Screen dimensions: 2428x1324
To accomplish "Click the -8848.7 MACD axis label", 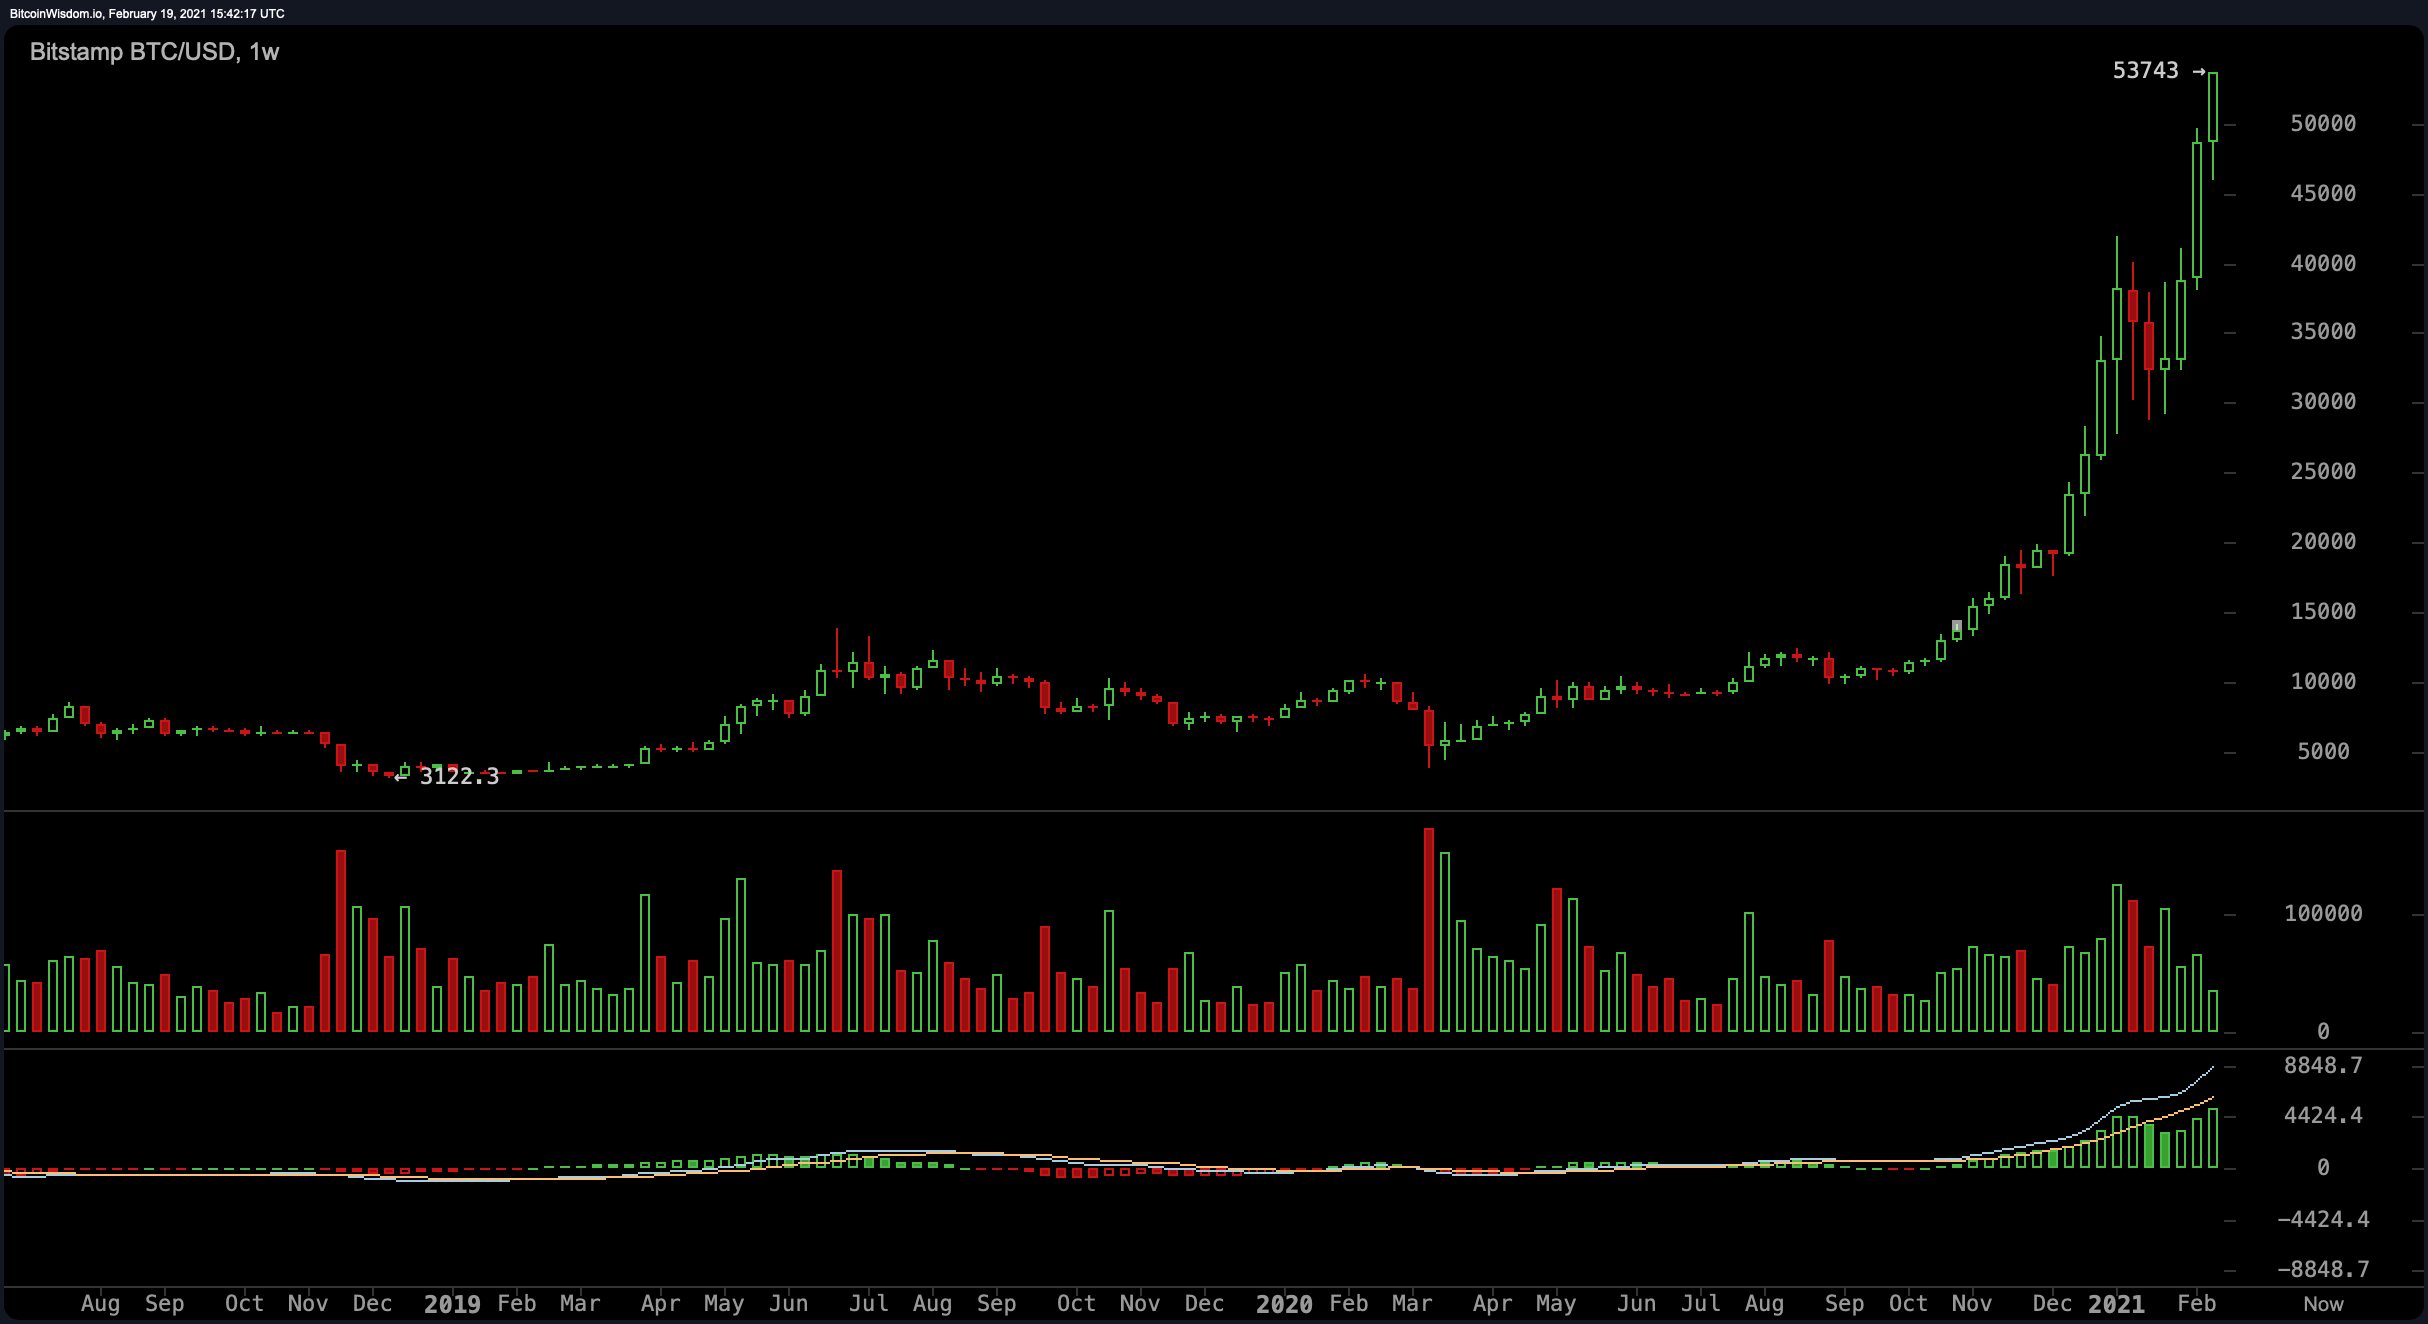I will tap(2323, 1270).
